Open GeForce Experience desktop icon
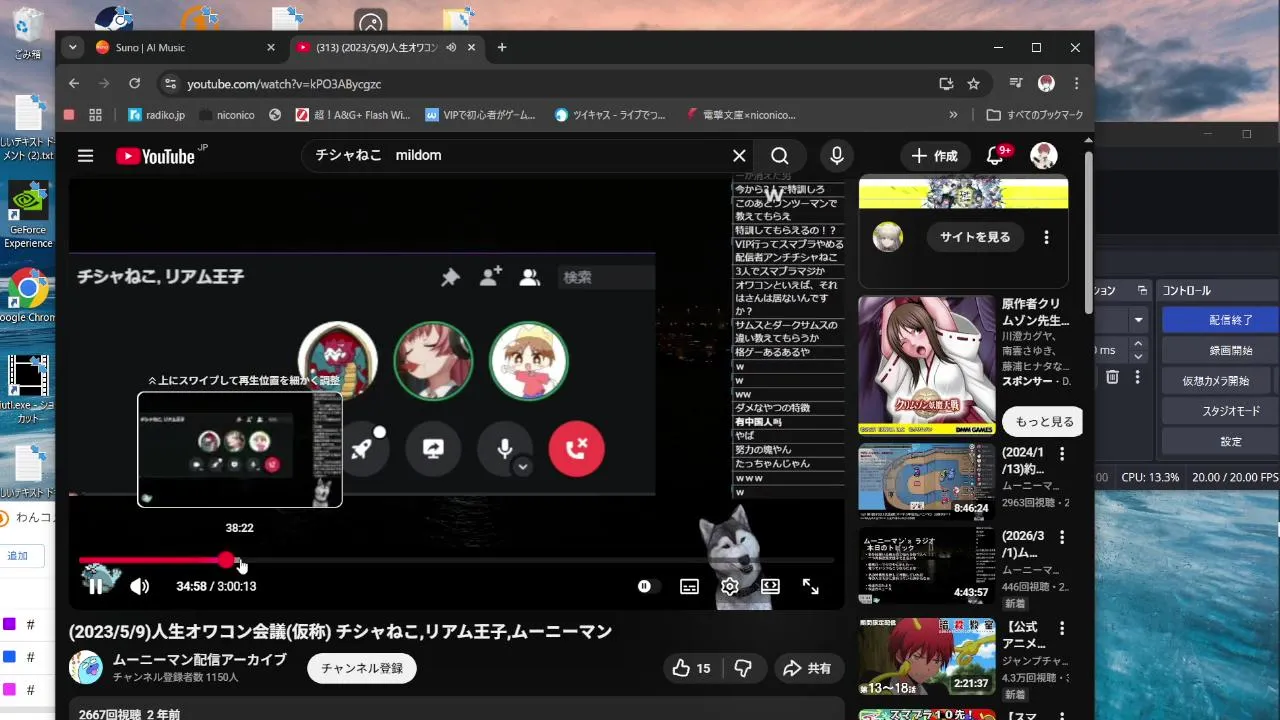The height and width of the screenshot is (720, 1280). pyautogui.click(x=27, y=215)
